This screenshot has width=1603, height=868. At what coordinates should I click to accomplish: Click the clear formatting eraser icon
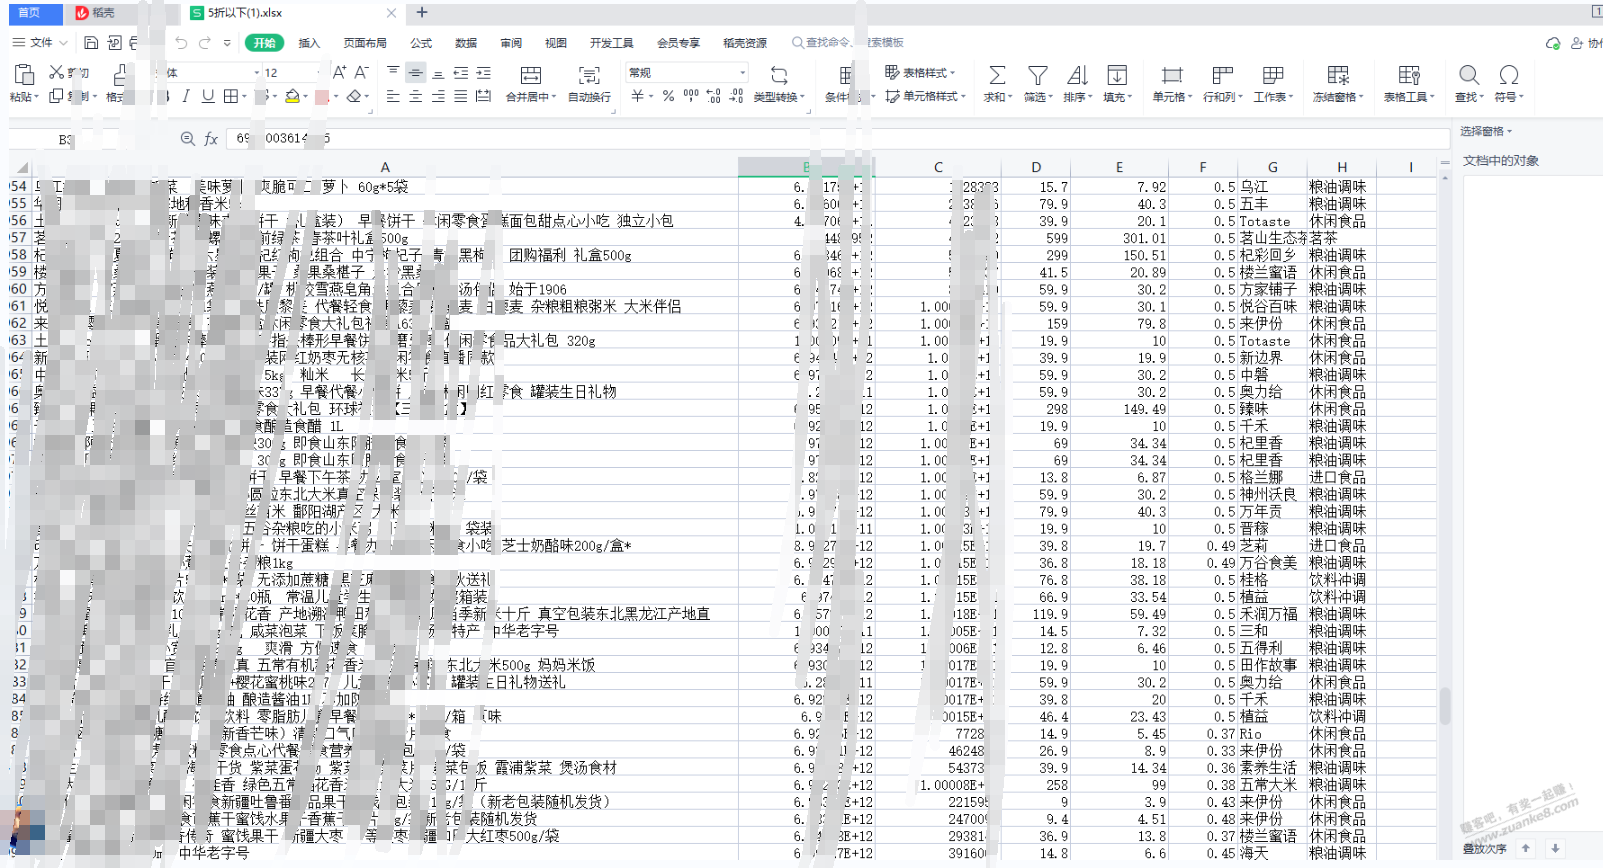point(354,97)
